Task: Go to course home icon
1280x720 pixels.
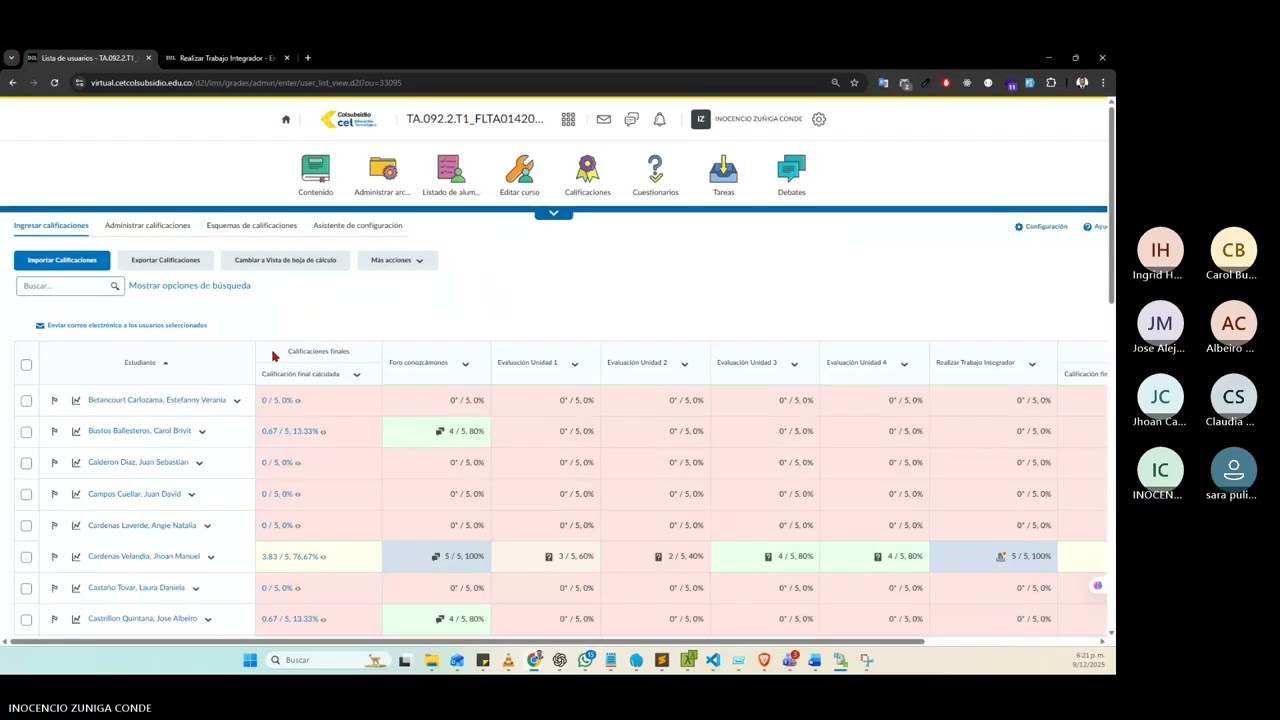Action: (x=286, y=119)
